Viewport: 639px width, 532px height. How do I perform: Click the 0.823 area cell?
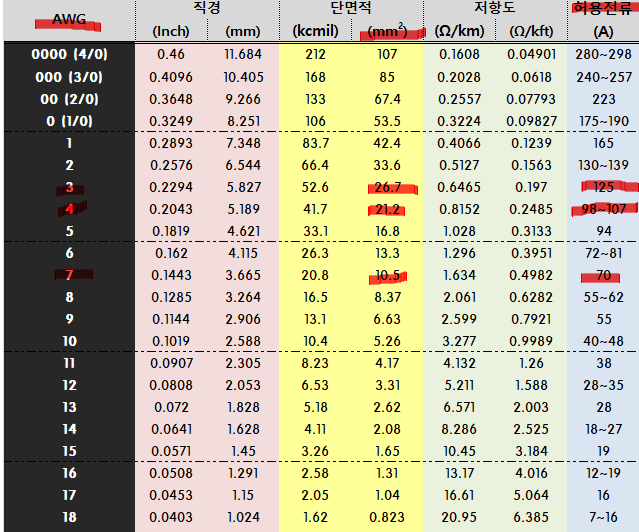[387, 517]
